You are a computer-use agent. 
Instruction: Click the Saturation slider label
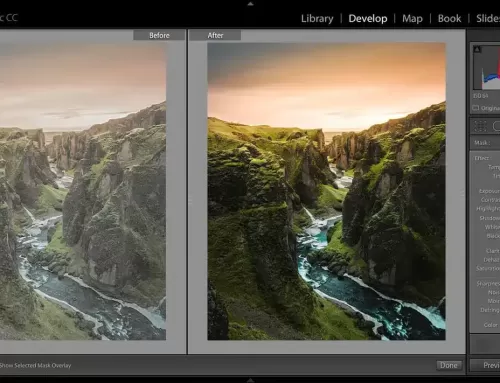[x=488, y=268]
